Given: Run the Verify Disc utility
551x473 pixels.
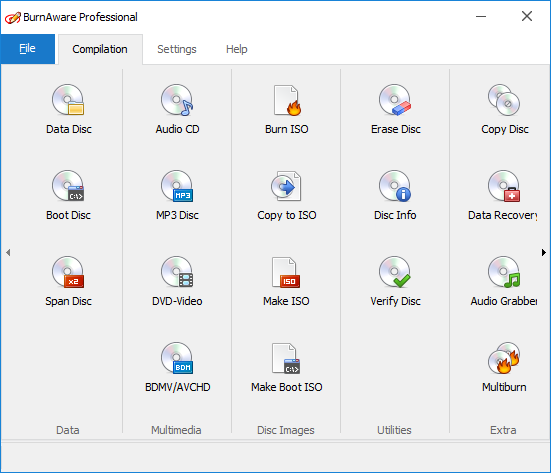Looking at the screenshot, I should [395, 281].
